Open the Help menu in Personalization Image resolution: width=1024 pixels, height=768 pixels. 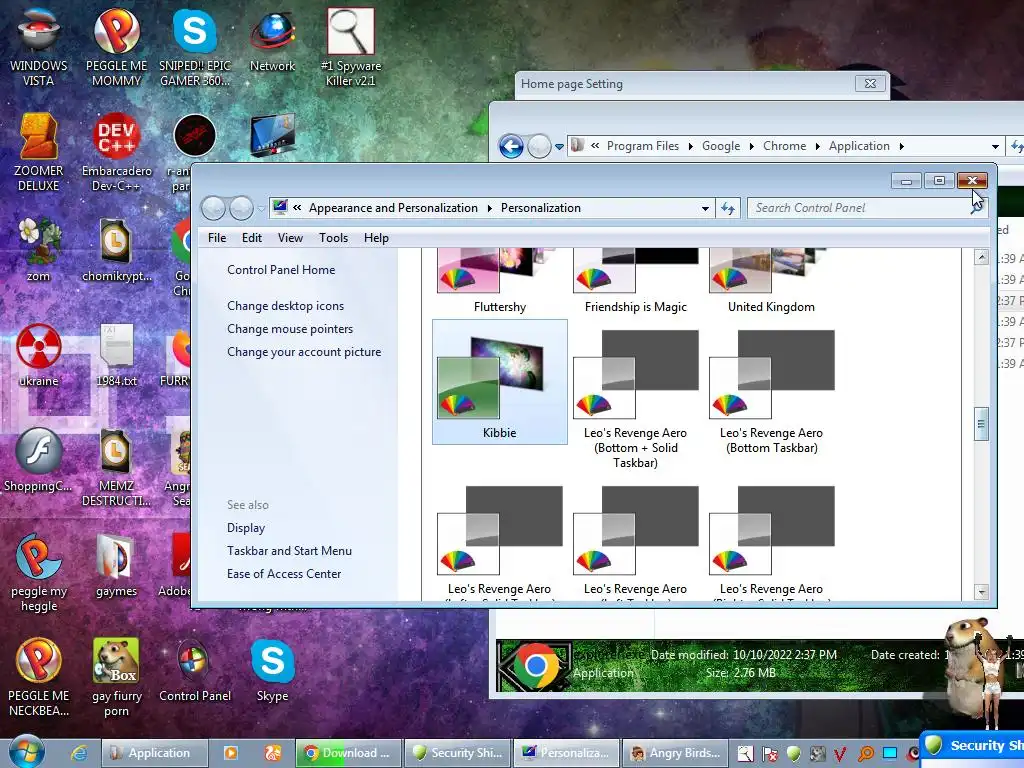(x=376, y=238)
